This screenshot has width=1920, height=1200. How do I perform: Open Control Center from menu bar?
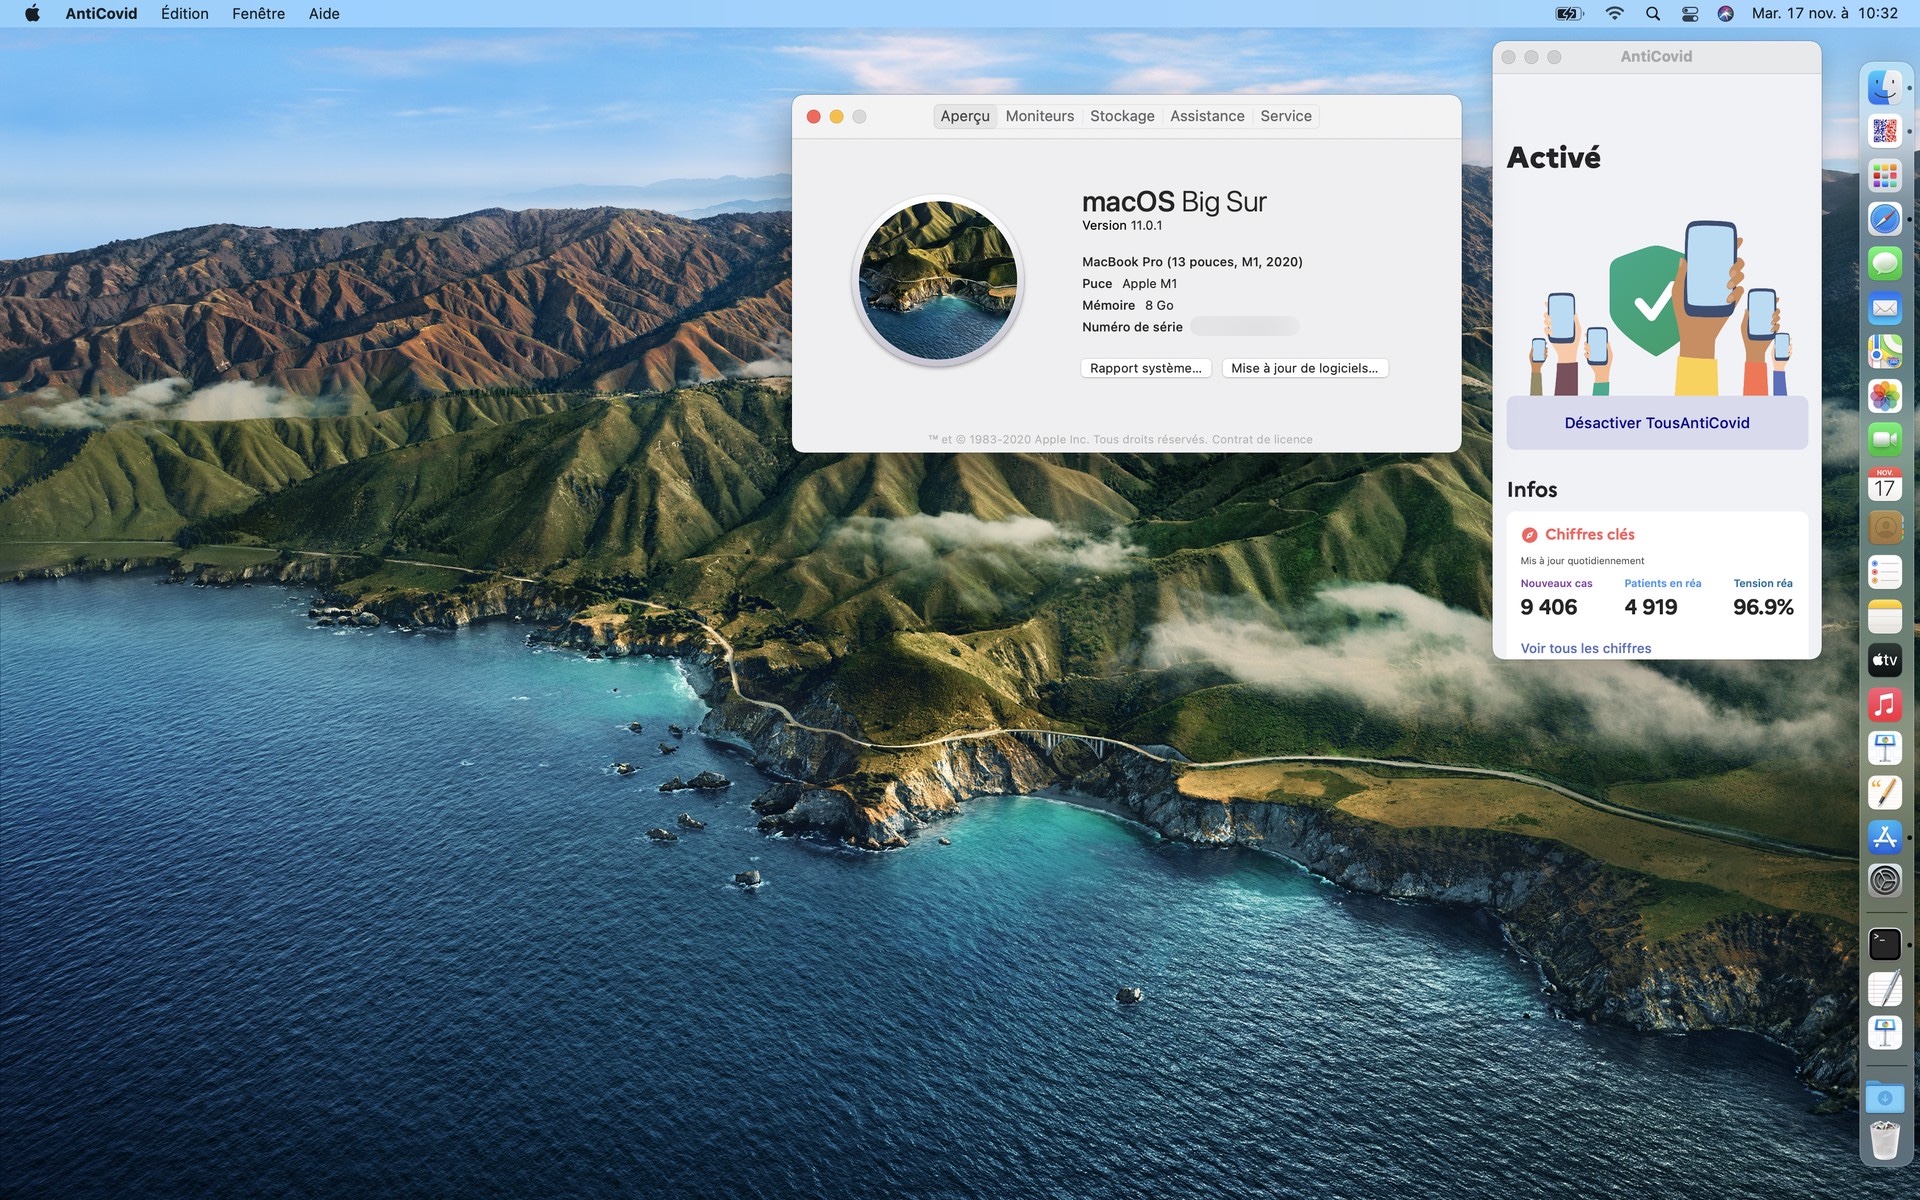click(x=1690, y=13)
